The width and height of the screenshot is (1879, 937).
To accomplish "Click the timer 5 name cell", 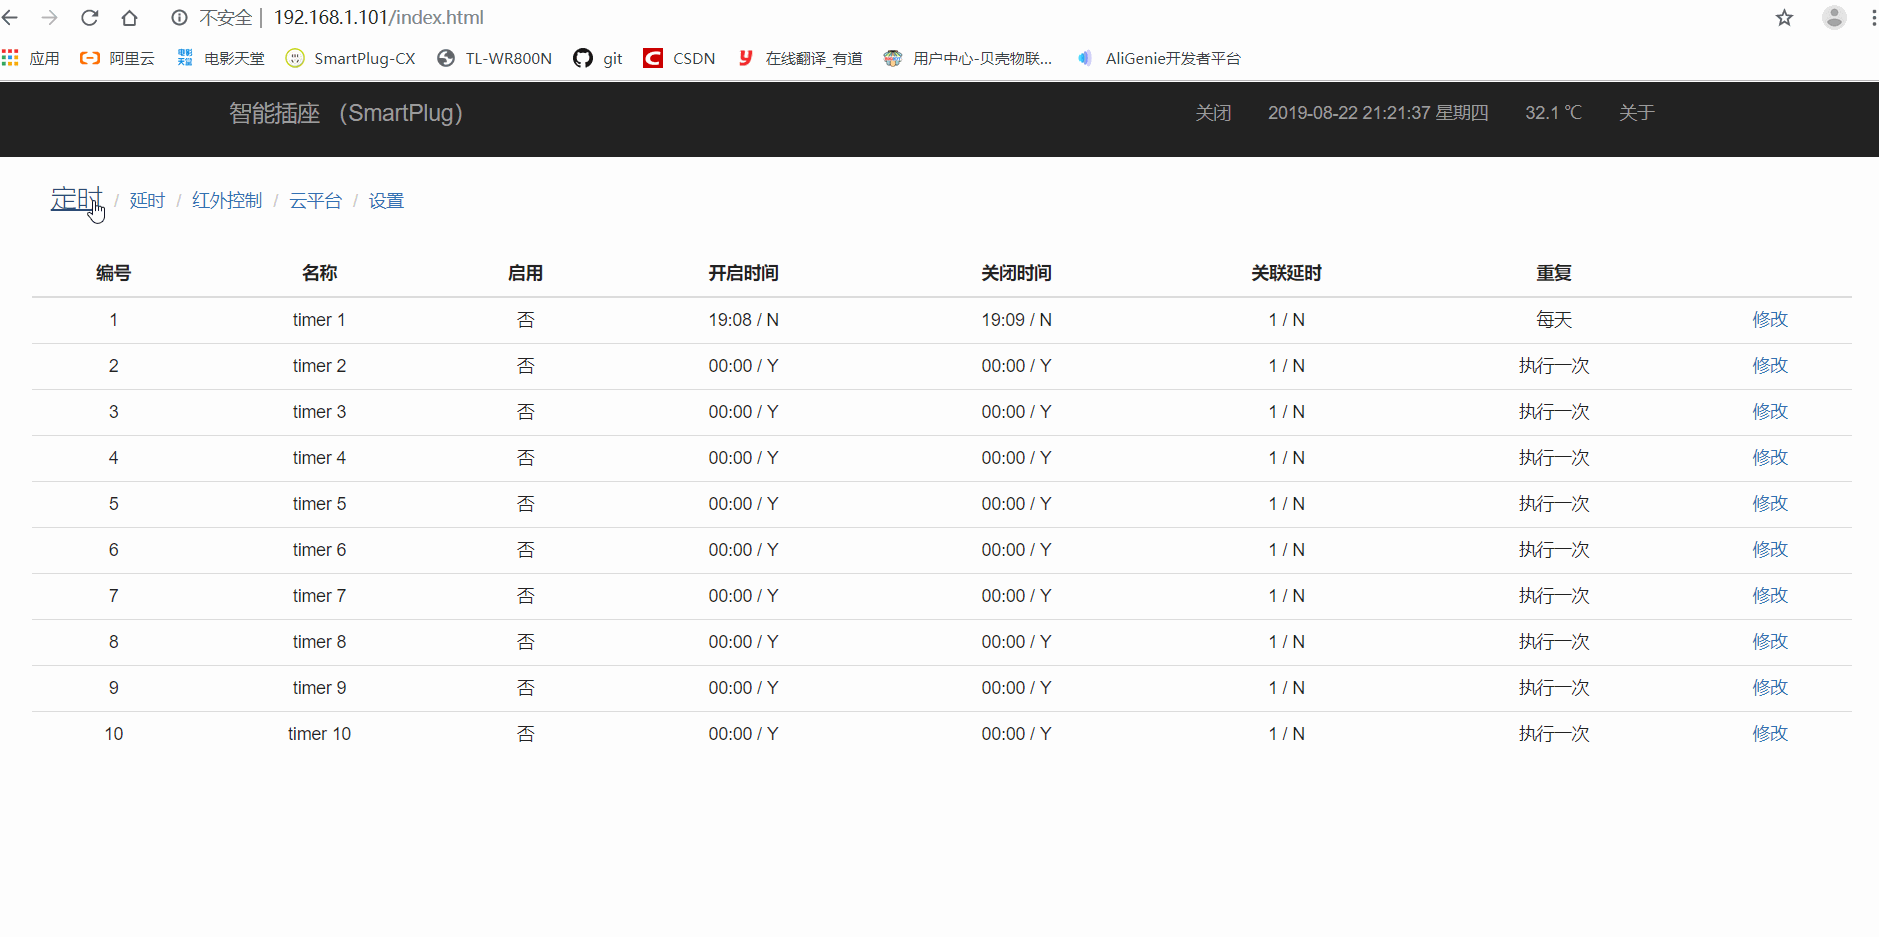I will point(319,504).
